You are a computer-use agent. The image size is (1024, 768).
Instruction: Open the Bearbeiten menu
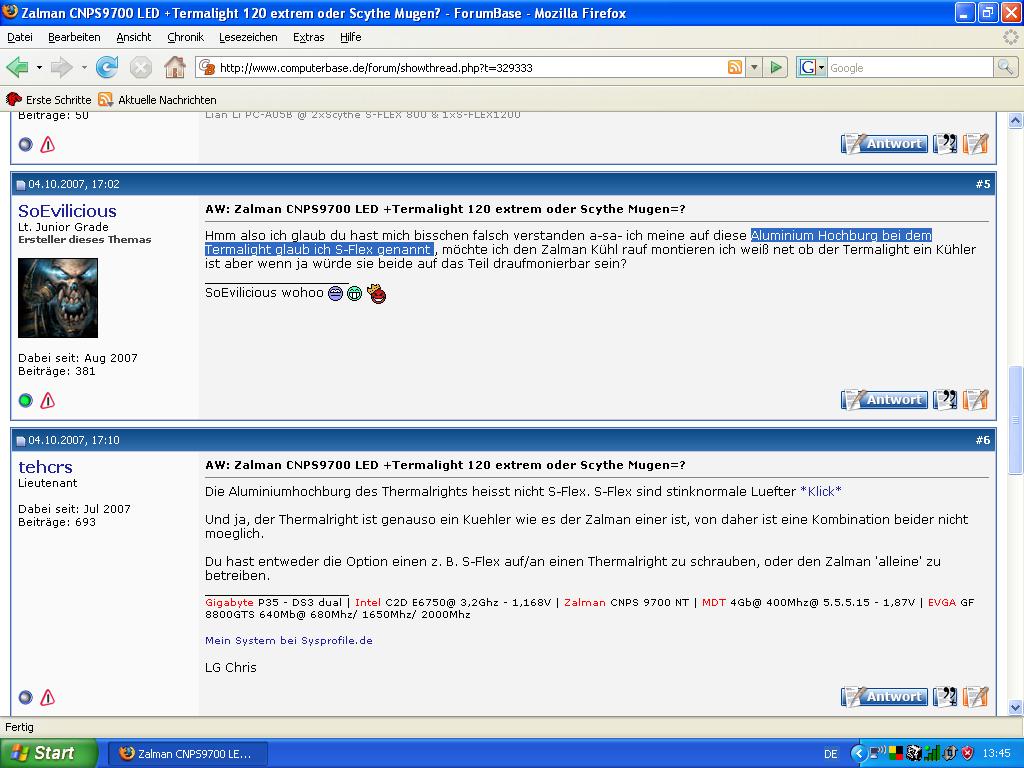(74, 37)
